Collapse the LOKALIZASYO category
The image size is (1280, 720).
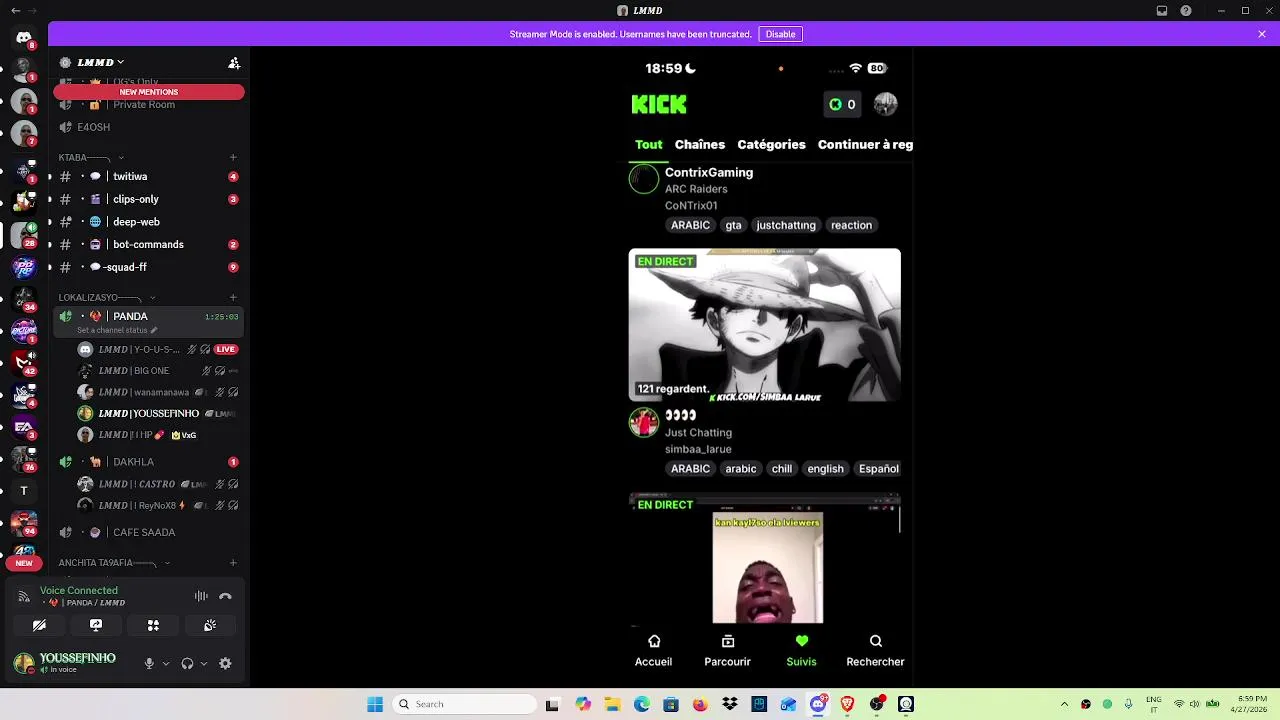point(107,297)
